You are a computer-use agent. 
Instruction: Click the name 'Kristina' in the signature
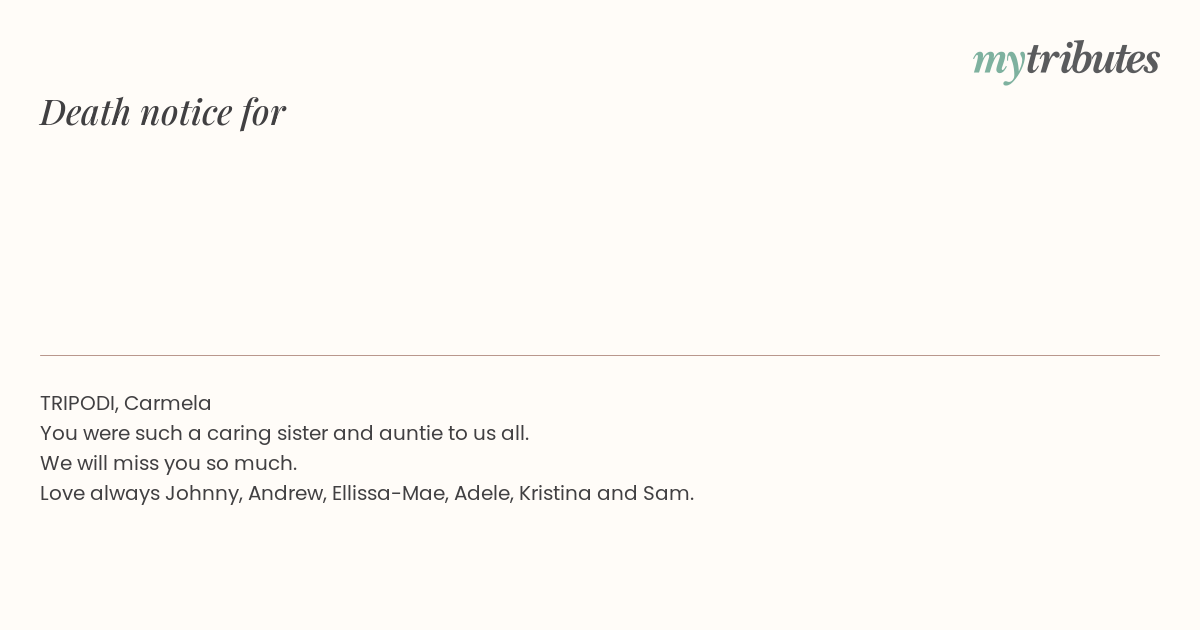[x=555, y=493]
